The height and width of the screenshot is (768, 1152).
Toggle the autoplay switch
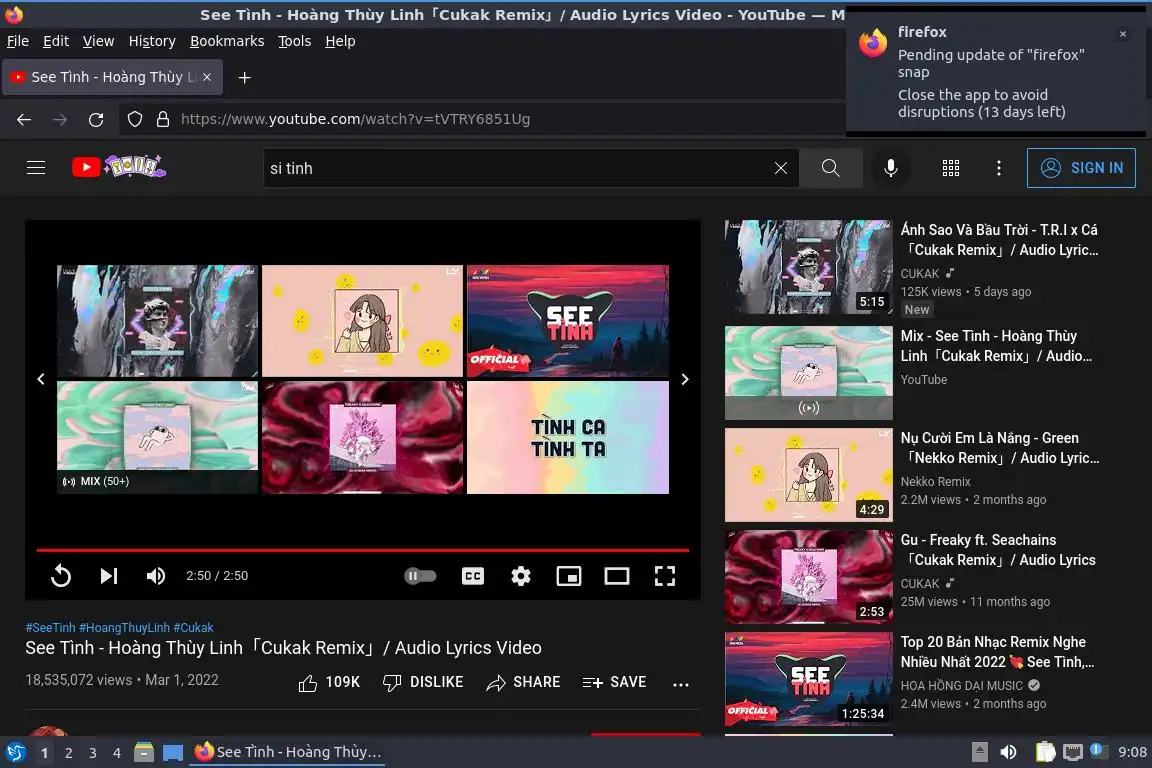420,575
